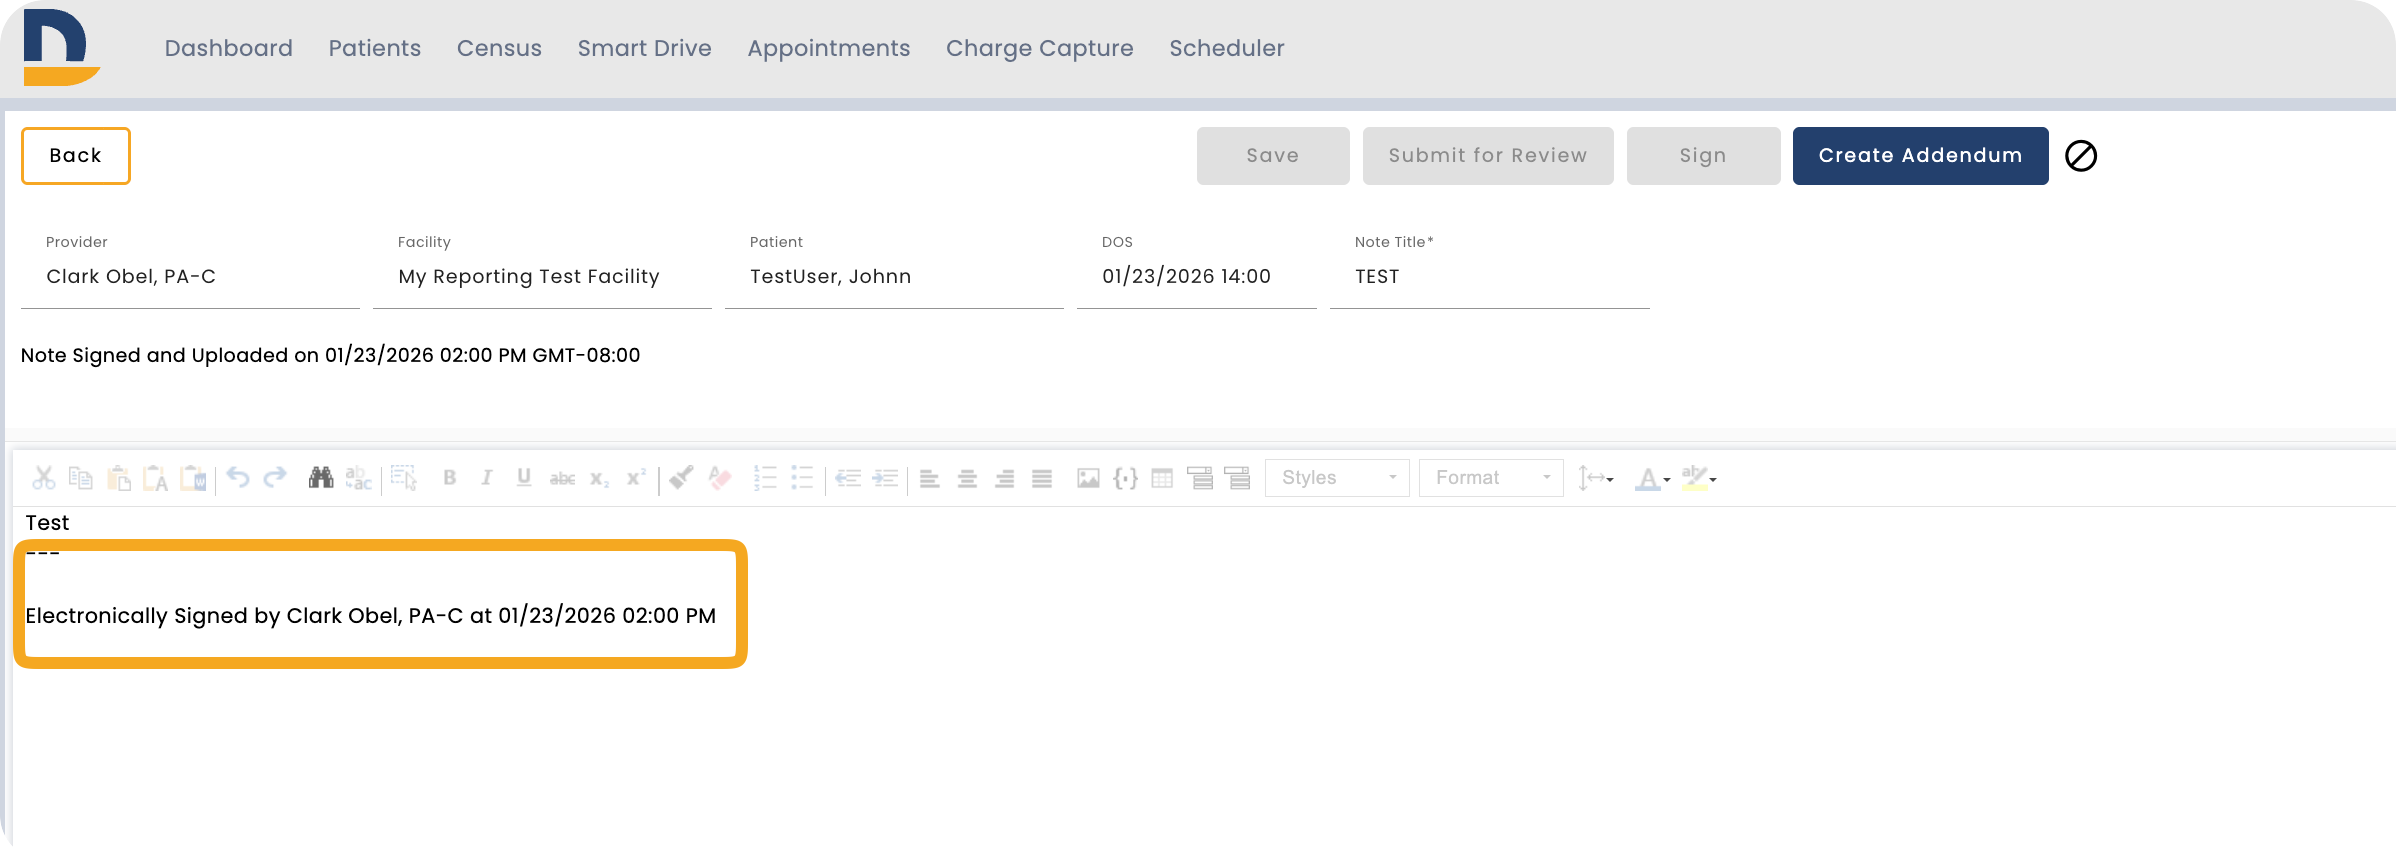
Task: Click the Copy Formatting brush icon
Action: 682,478
